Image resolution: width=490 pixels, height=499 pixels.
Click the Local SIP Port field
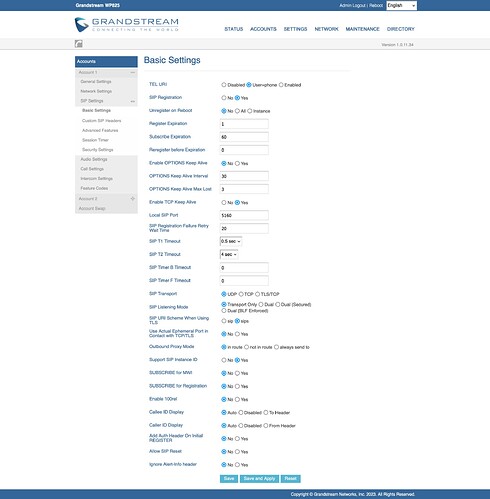[x=244, y=215]
